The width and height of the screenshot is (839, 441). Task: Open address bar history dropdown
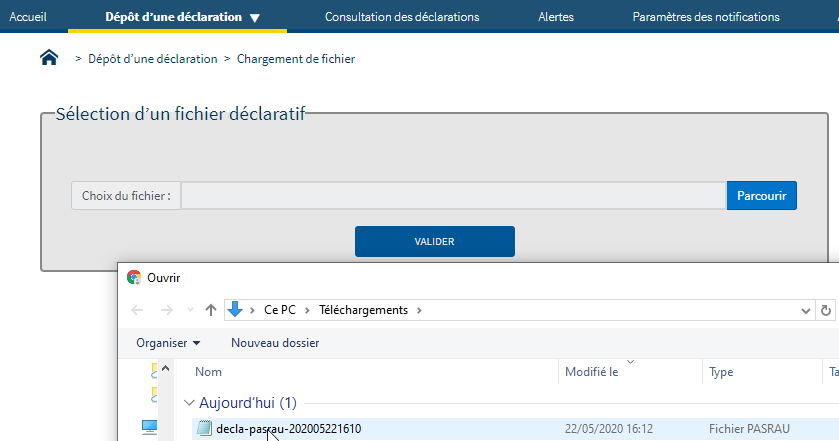click(x=805, y=310)
